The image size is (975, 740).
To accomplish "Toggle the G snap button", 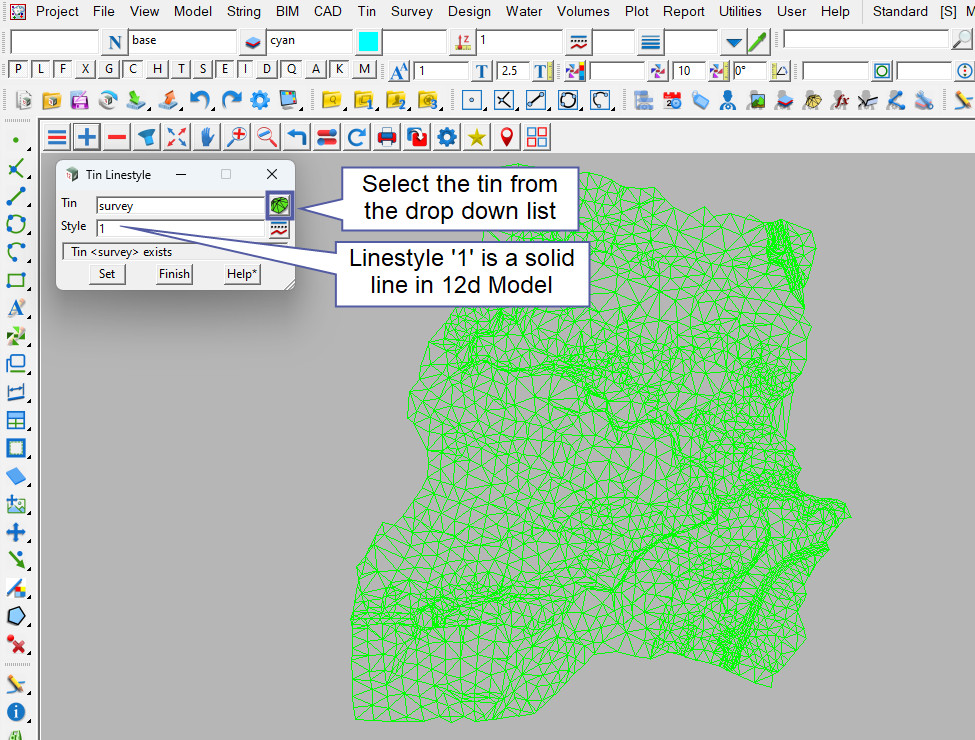I will [107, 69].
